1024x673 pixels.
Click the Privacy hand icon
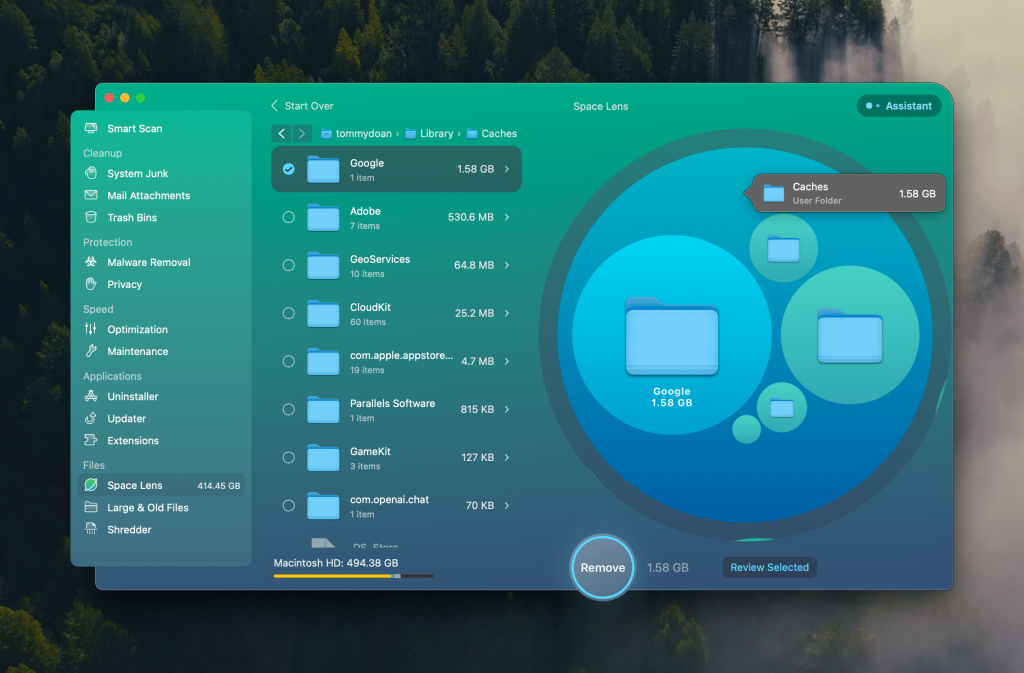(91, 285)
